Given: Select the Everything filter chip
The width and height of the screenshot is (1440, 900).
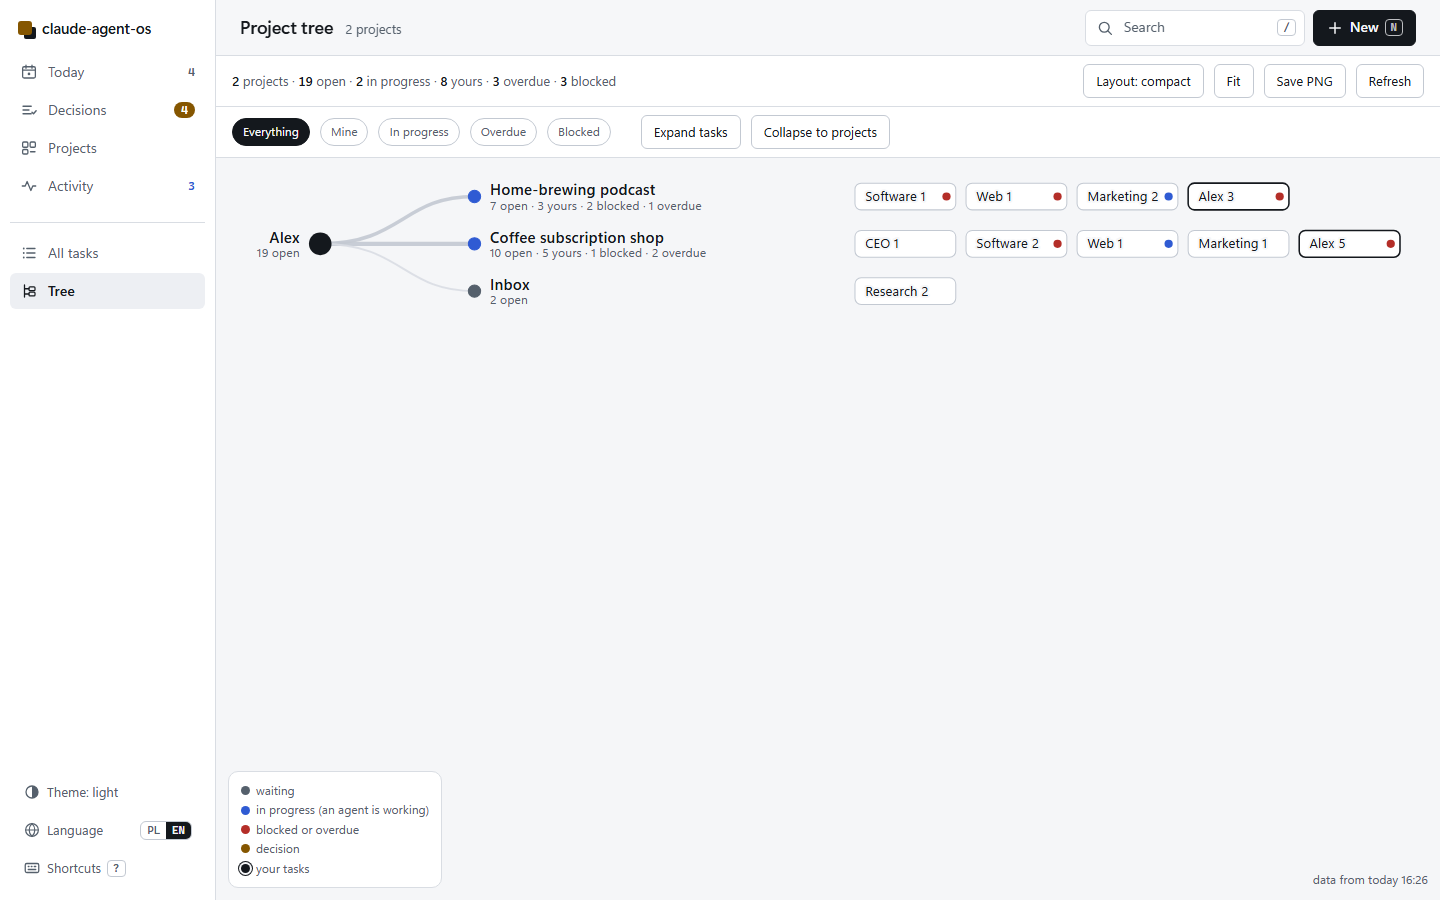Looking at the screenshot, I should tap(271, 132).
